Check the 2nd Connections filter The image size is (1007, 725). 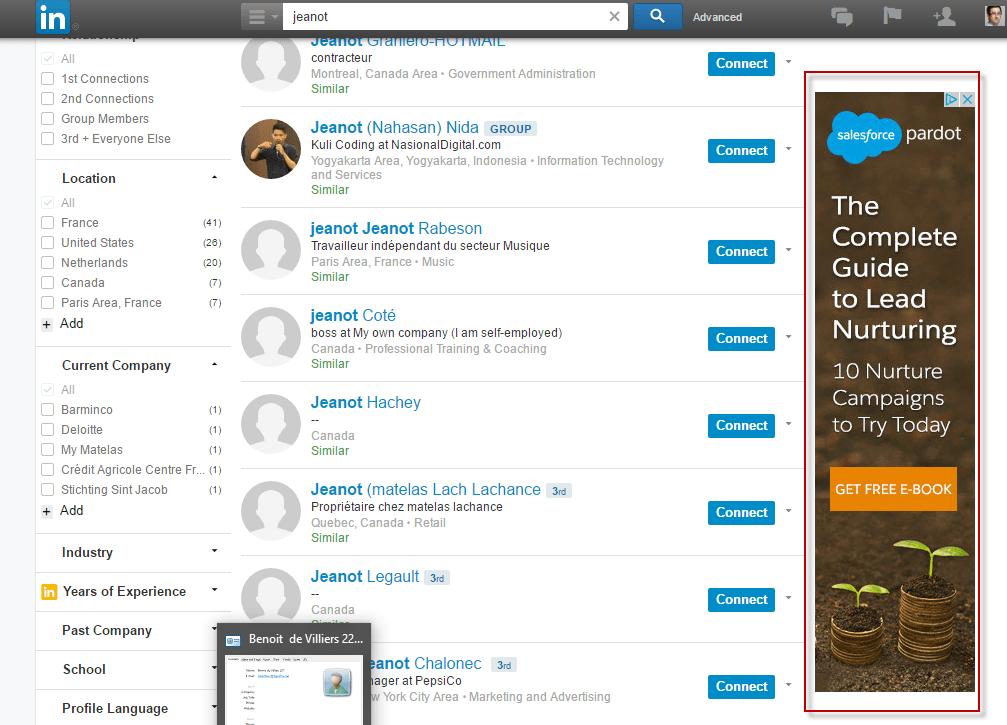click(48, 99)
